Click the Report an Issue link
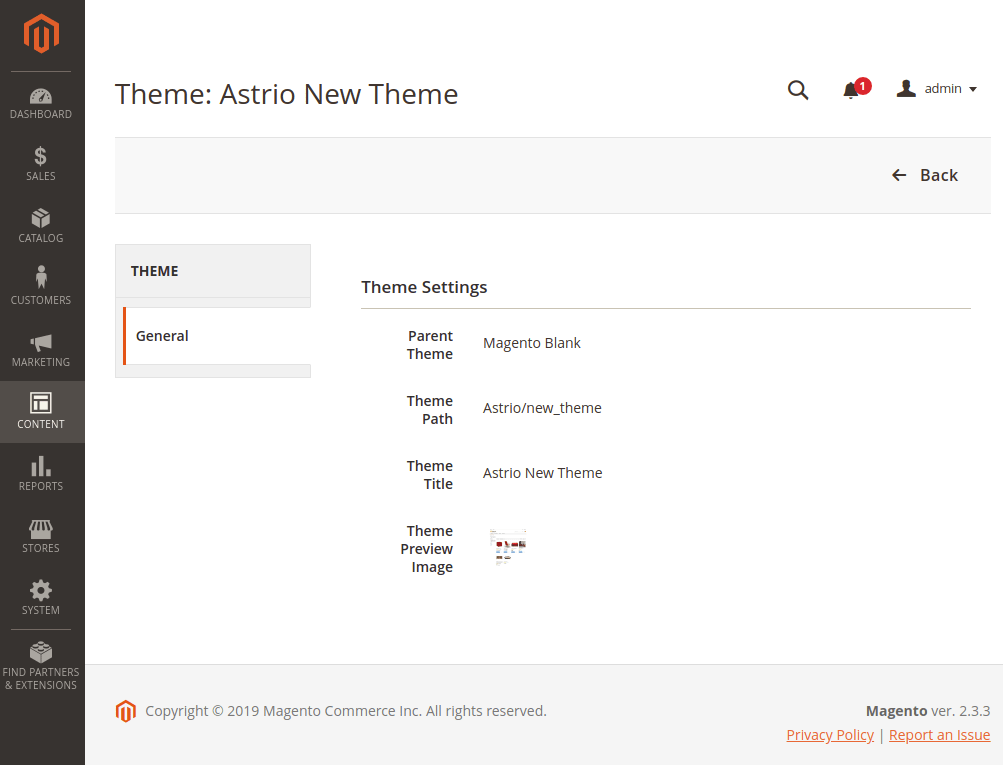 pyautogui.click(x=939, y=735)
